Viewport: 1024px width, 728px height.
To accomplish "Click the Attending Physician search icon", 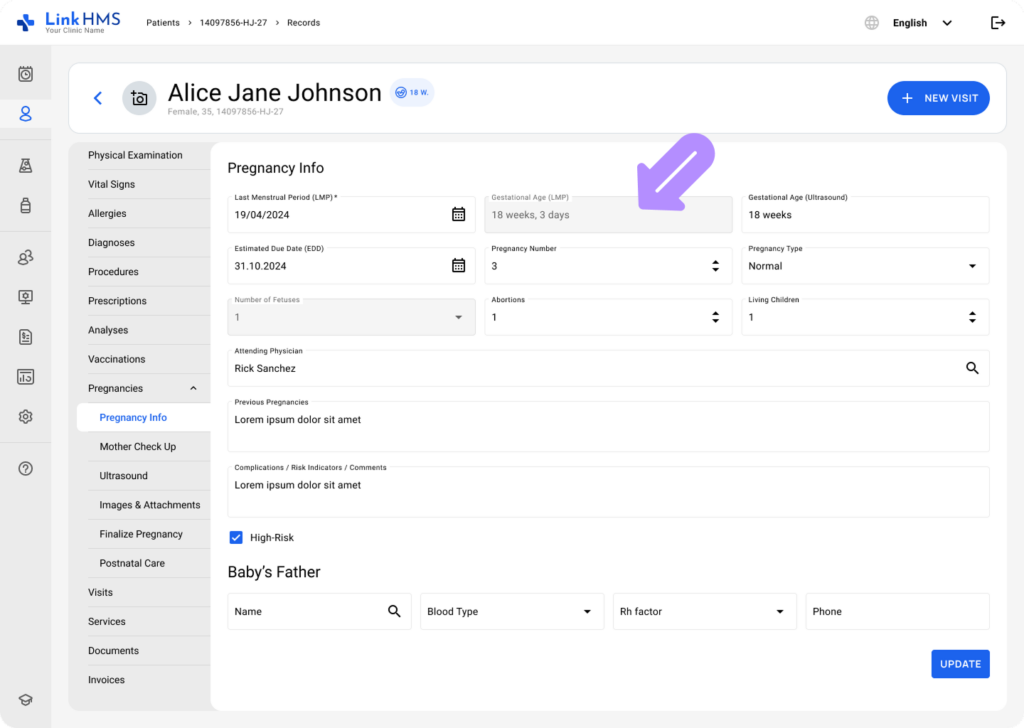I will point(972,368).
